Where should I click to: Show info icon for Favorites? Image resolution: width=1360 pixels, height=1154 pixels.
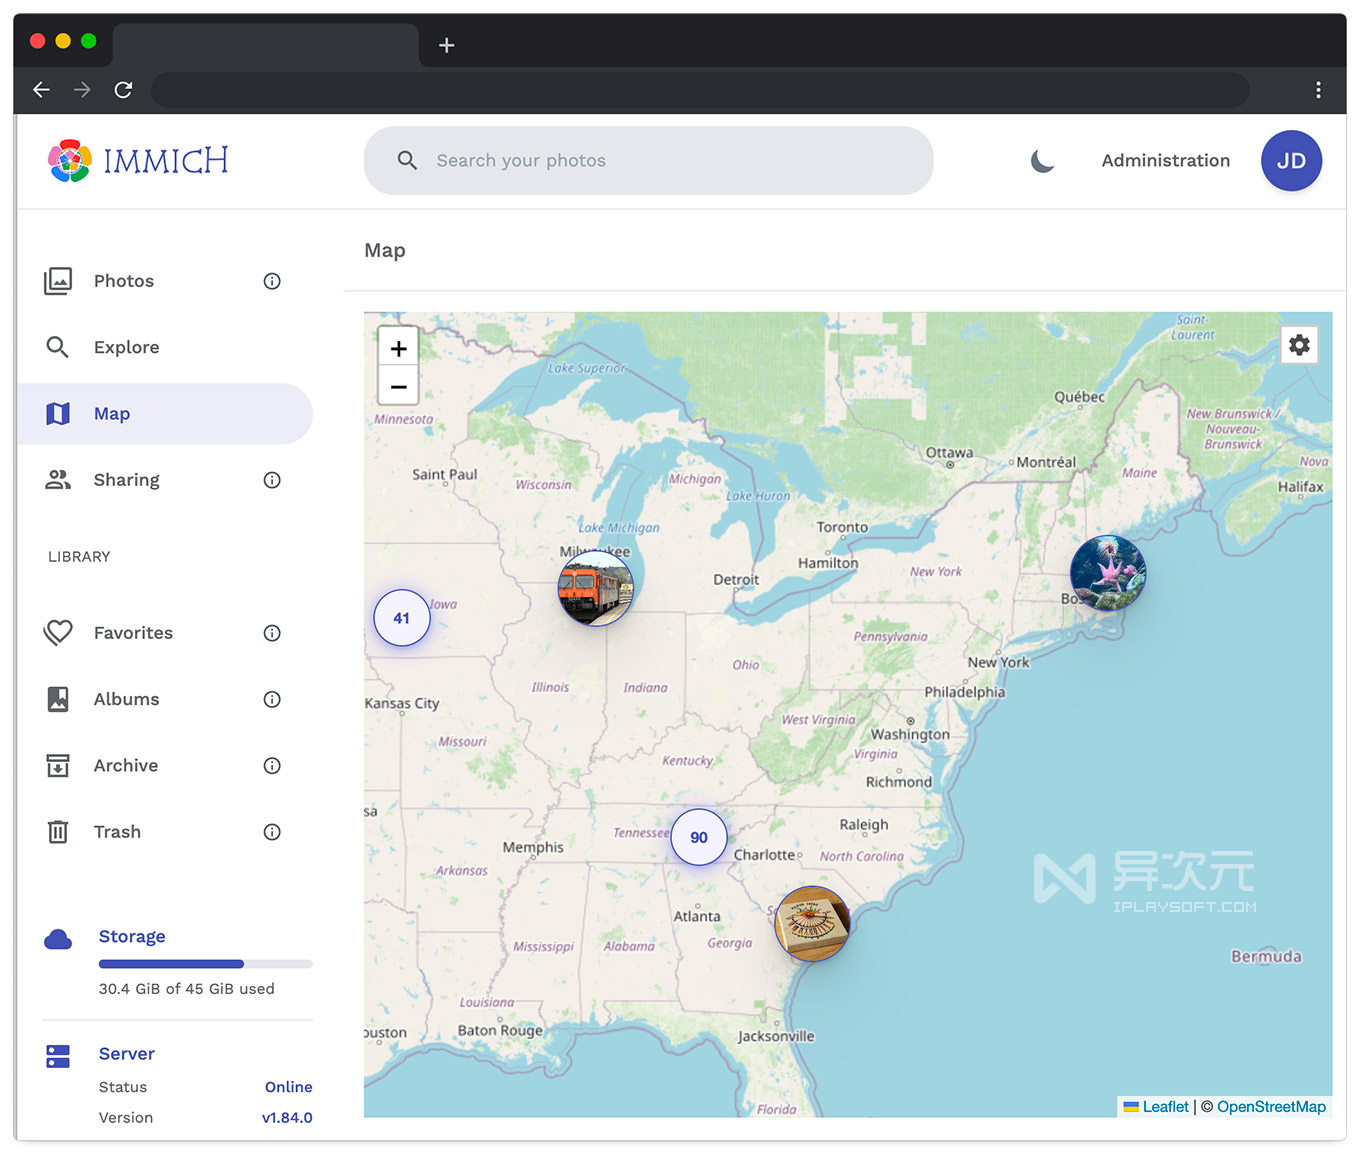click(272, 633)
